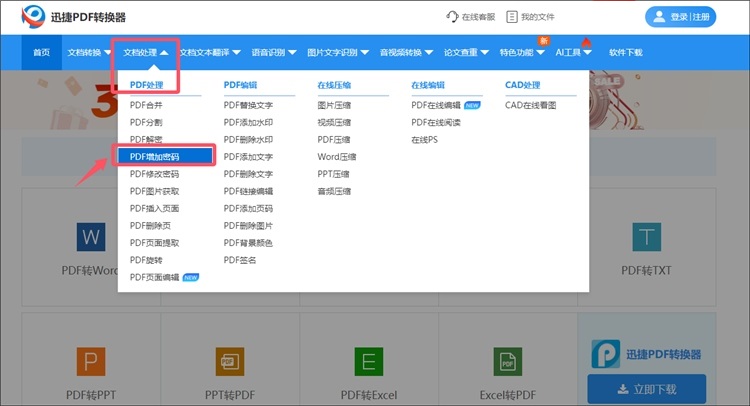Expand the 特色功能 dropdown

[x=522, y=52]
